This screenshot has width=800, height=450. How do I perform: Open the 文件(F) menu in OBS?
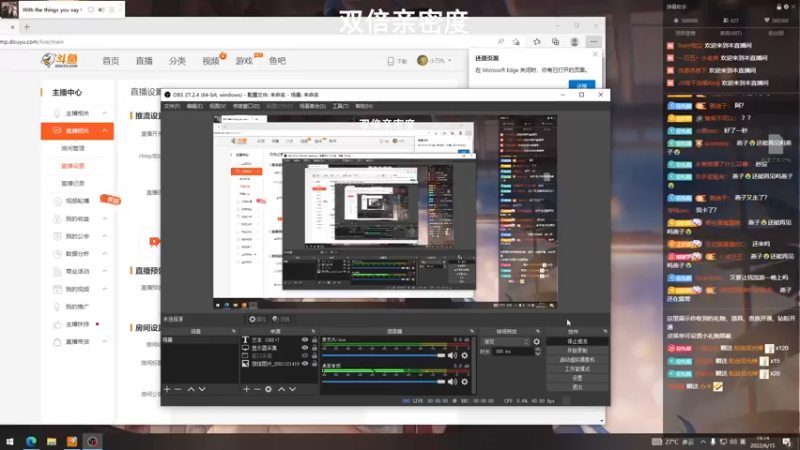click(x=172, y=106)
